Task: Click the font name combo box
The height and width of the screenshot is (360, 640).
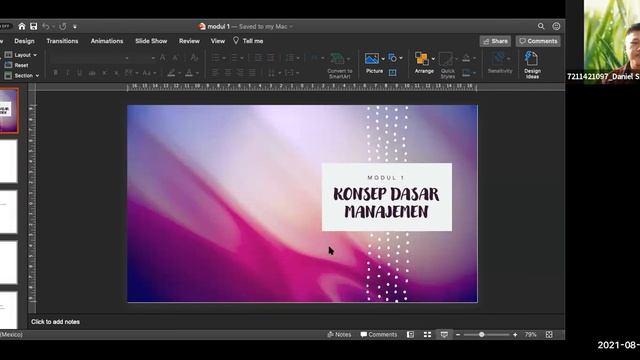Action: 90,58
